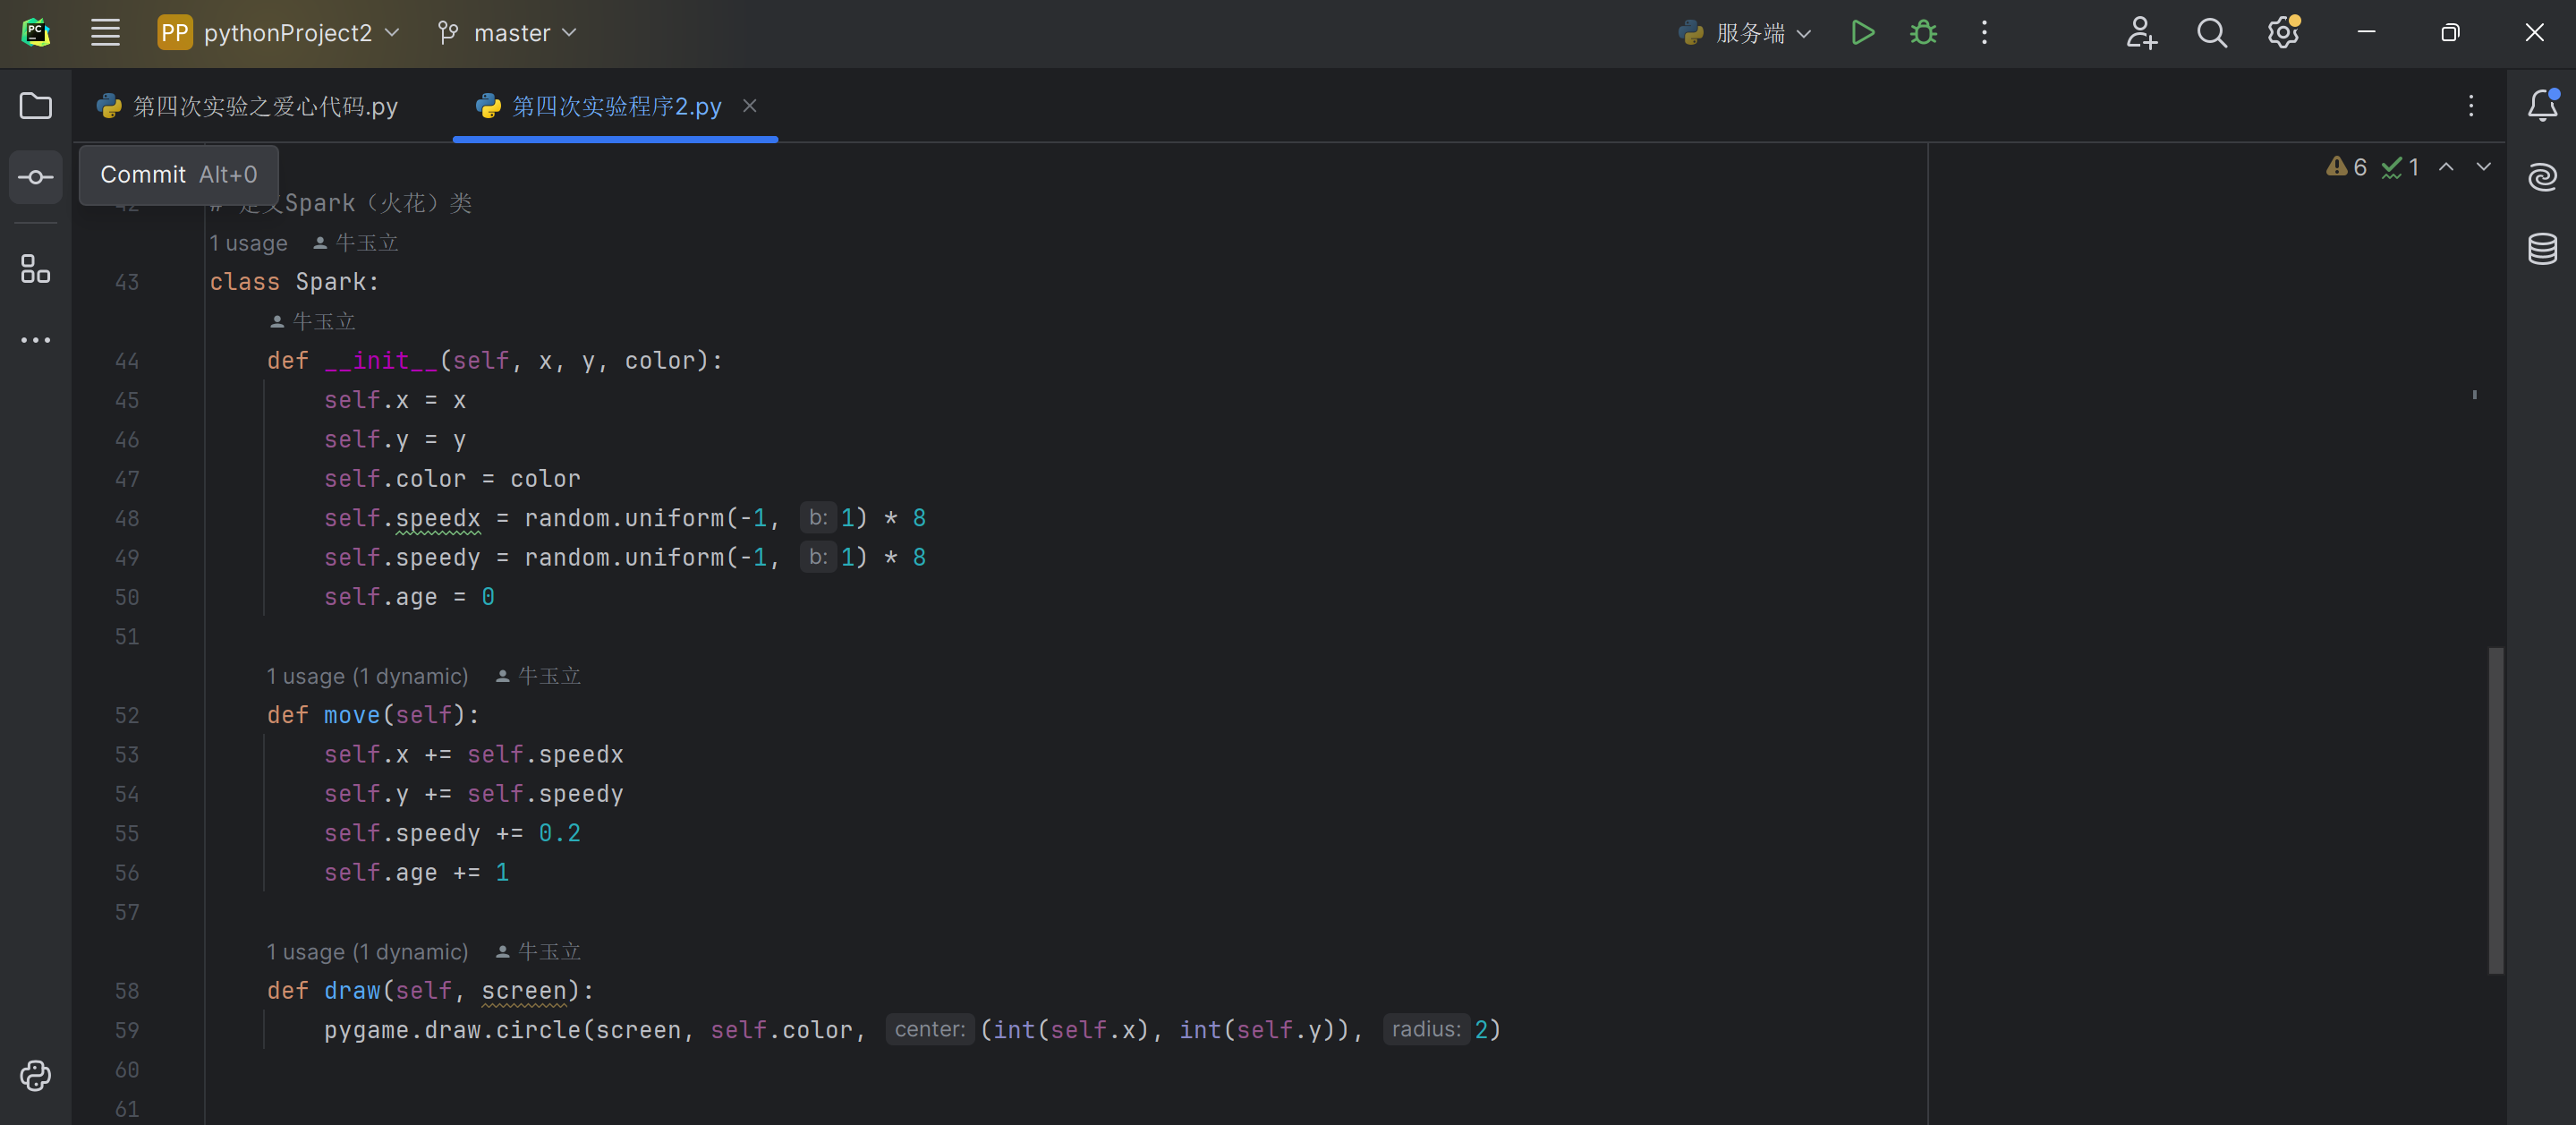The height and width of the screenshot is (1125, 2576).
Task: Switch to 第四次实验之爱心代码.py tab
Action: 248,106
